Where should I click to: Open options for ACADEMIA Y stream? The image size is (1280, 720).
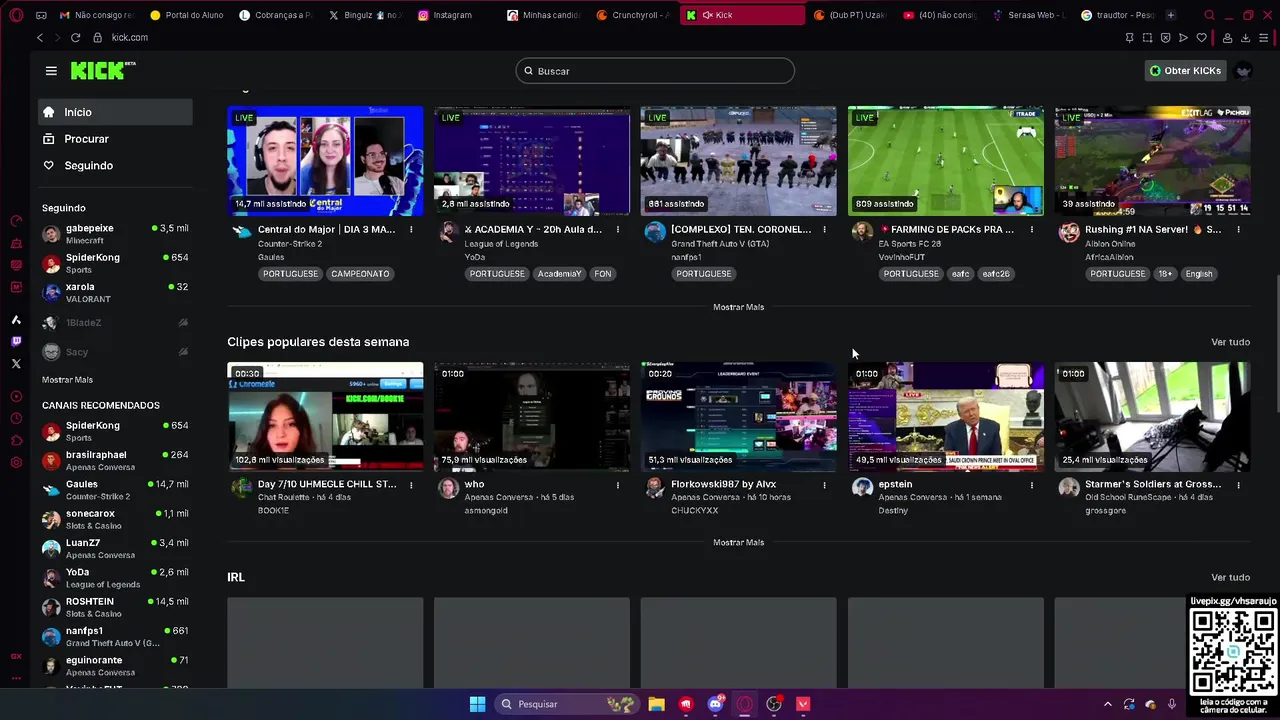618,230
